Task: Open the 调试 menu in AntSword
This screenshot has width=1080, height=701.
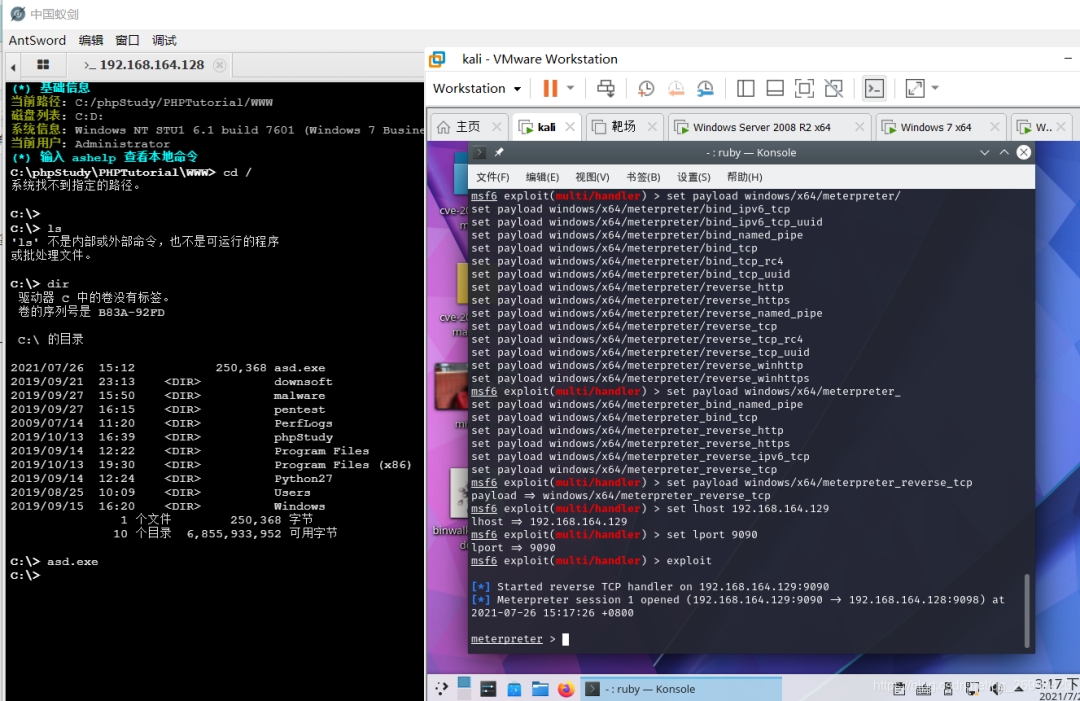Action: coord(164,41)
